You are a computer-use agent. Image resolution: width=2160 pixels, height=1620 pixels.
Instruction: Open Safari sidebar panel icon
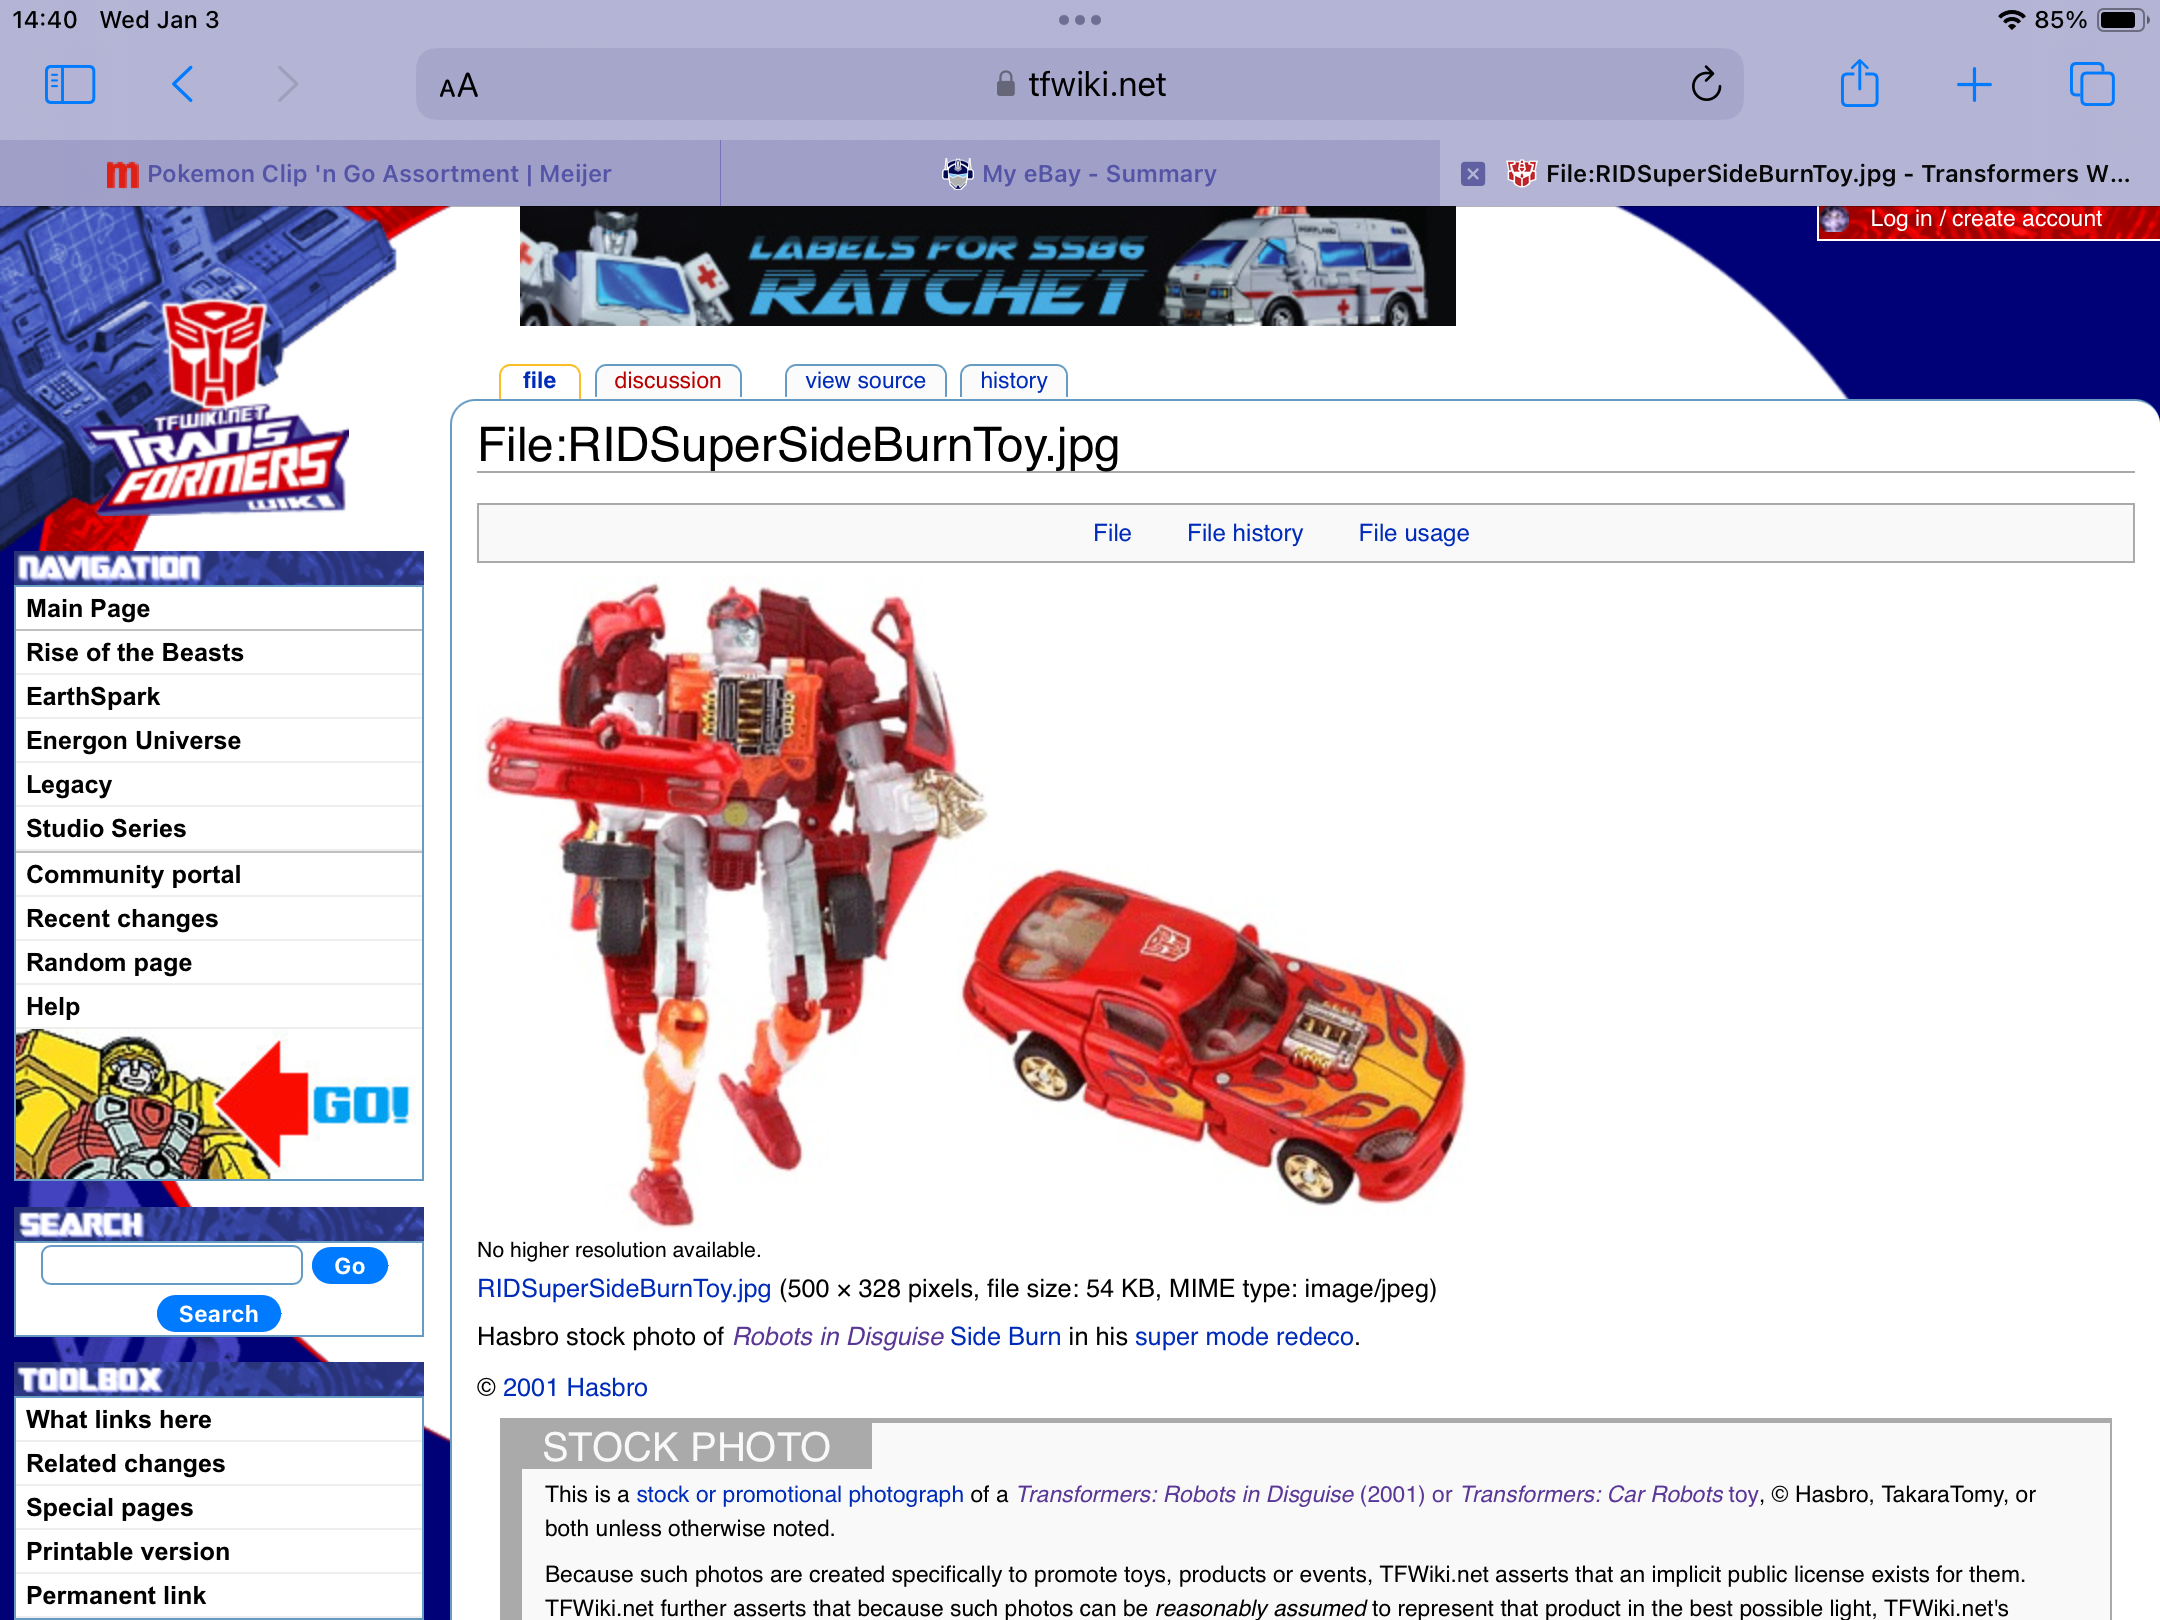70,85
